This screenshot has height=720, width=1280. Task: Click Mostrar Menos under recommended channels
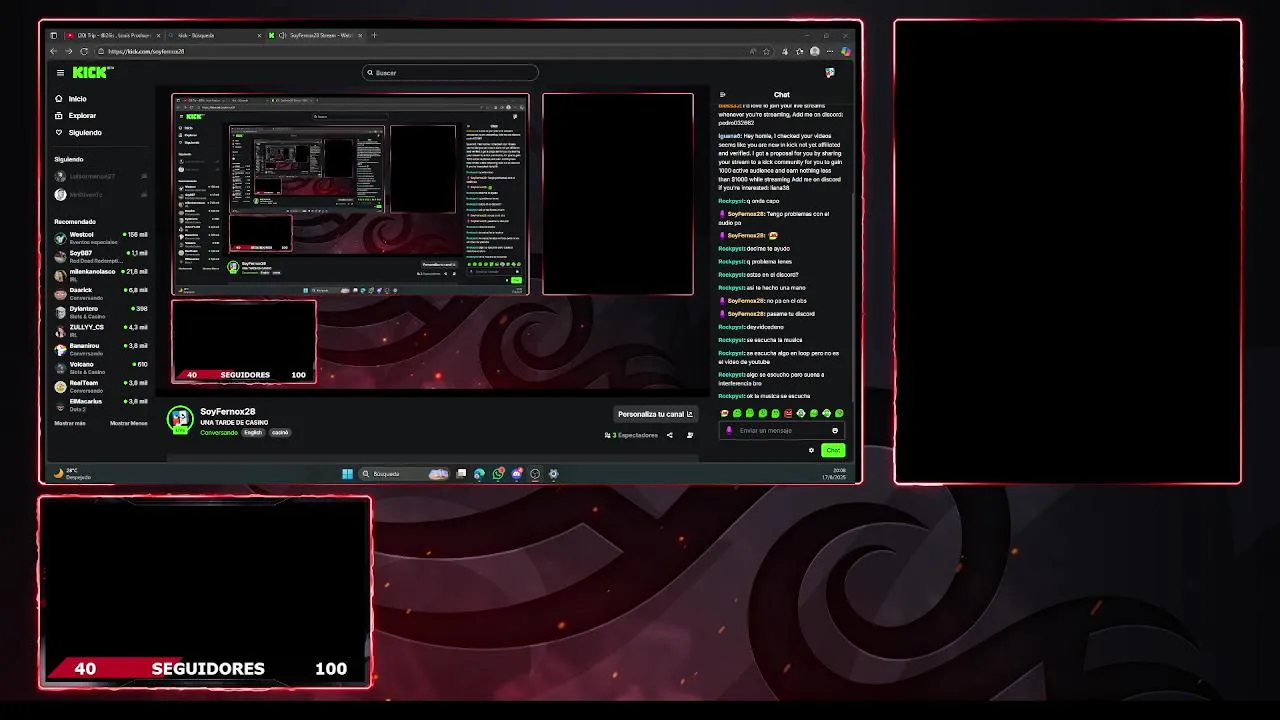click(x=129, y=423)
